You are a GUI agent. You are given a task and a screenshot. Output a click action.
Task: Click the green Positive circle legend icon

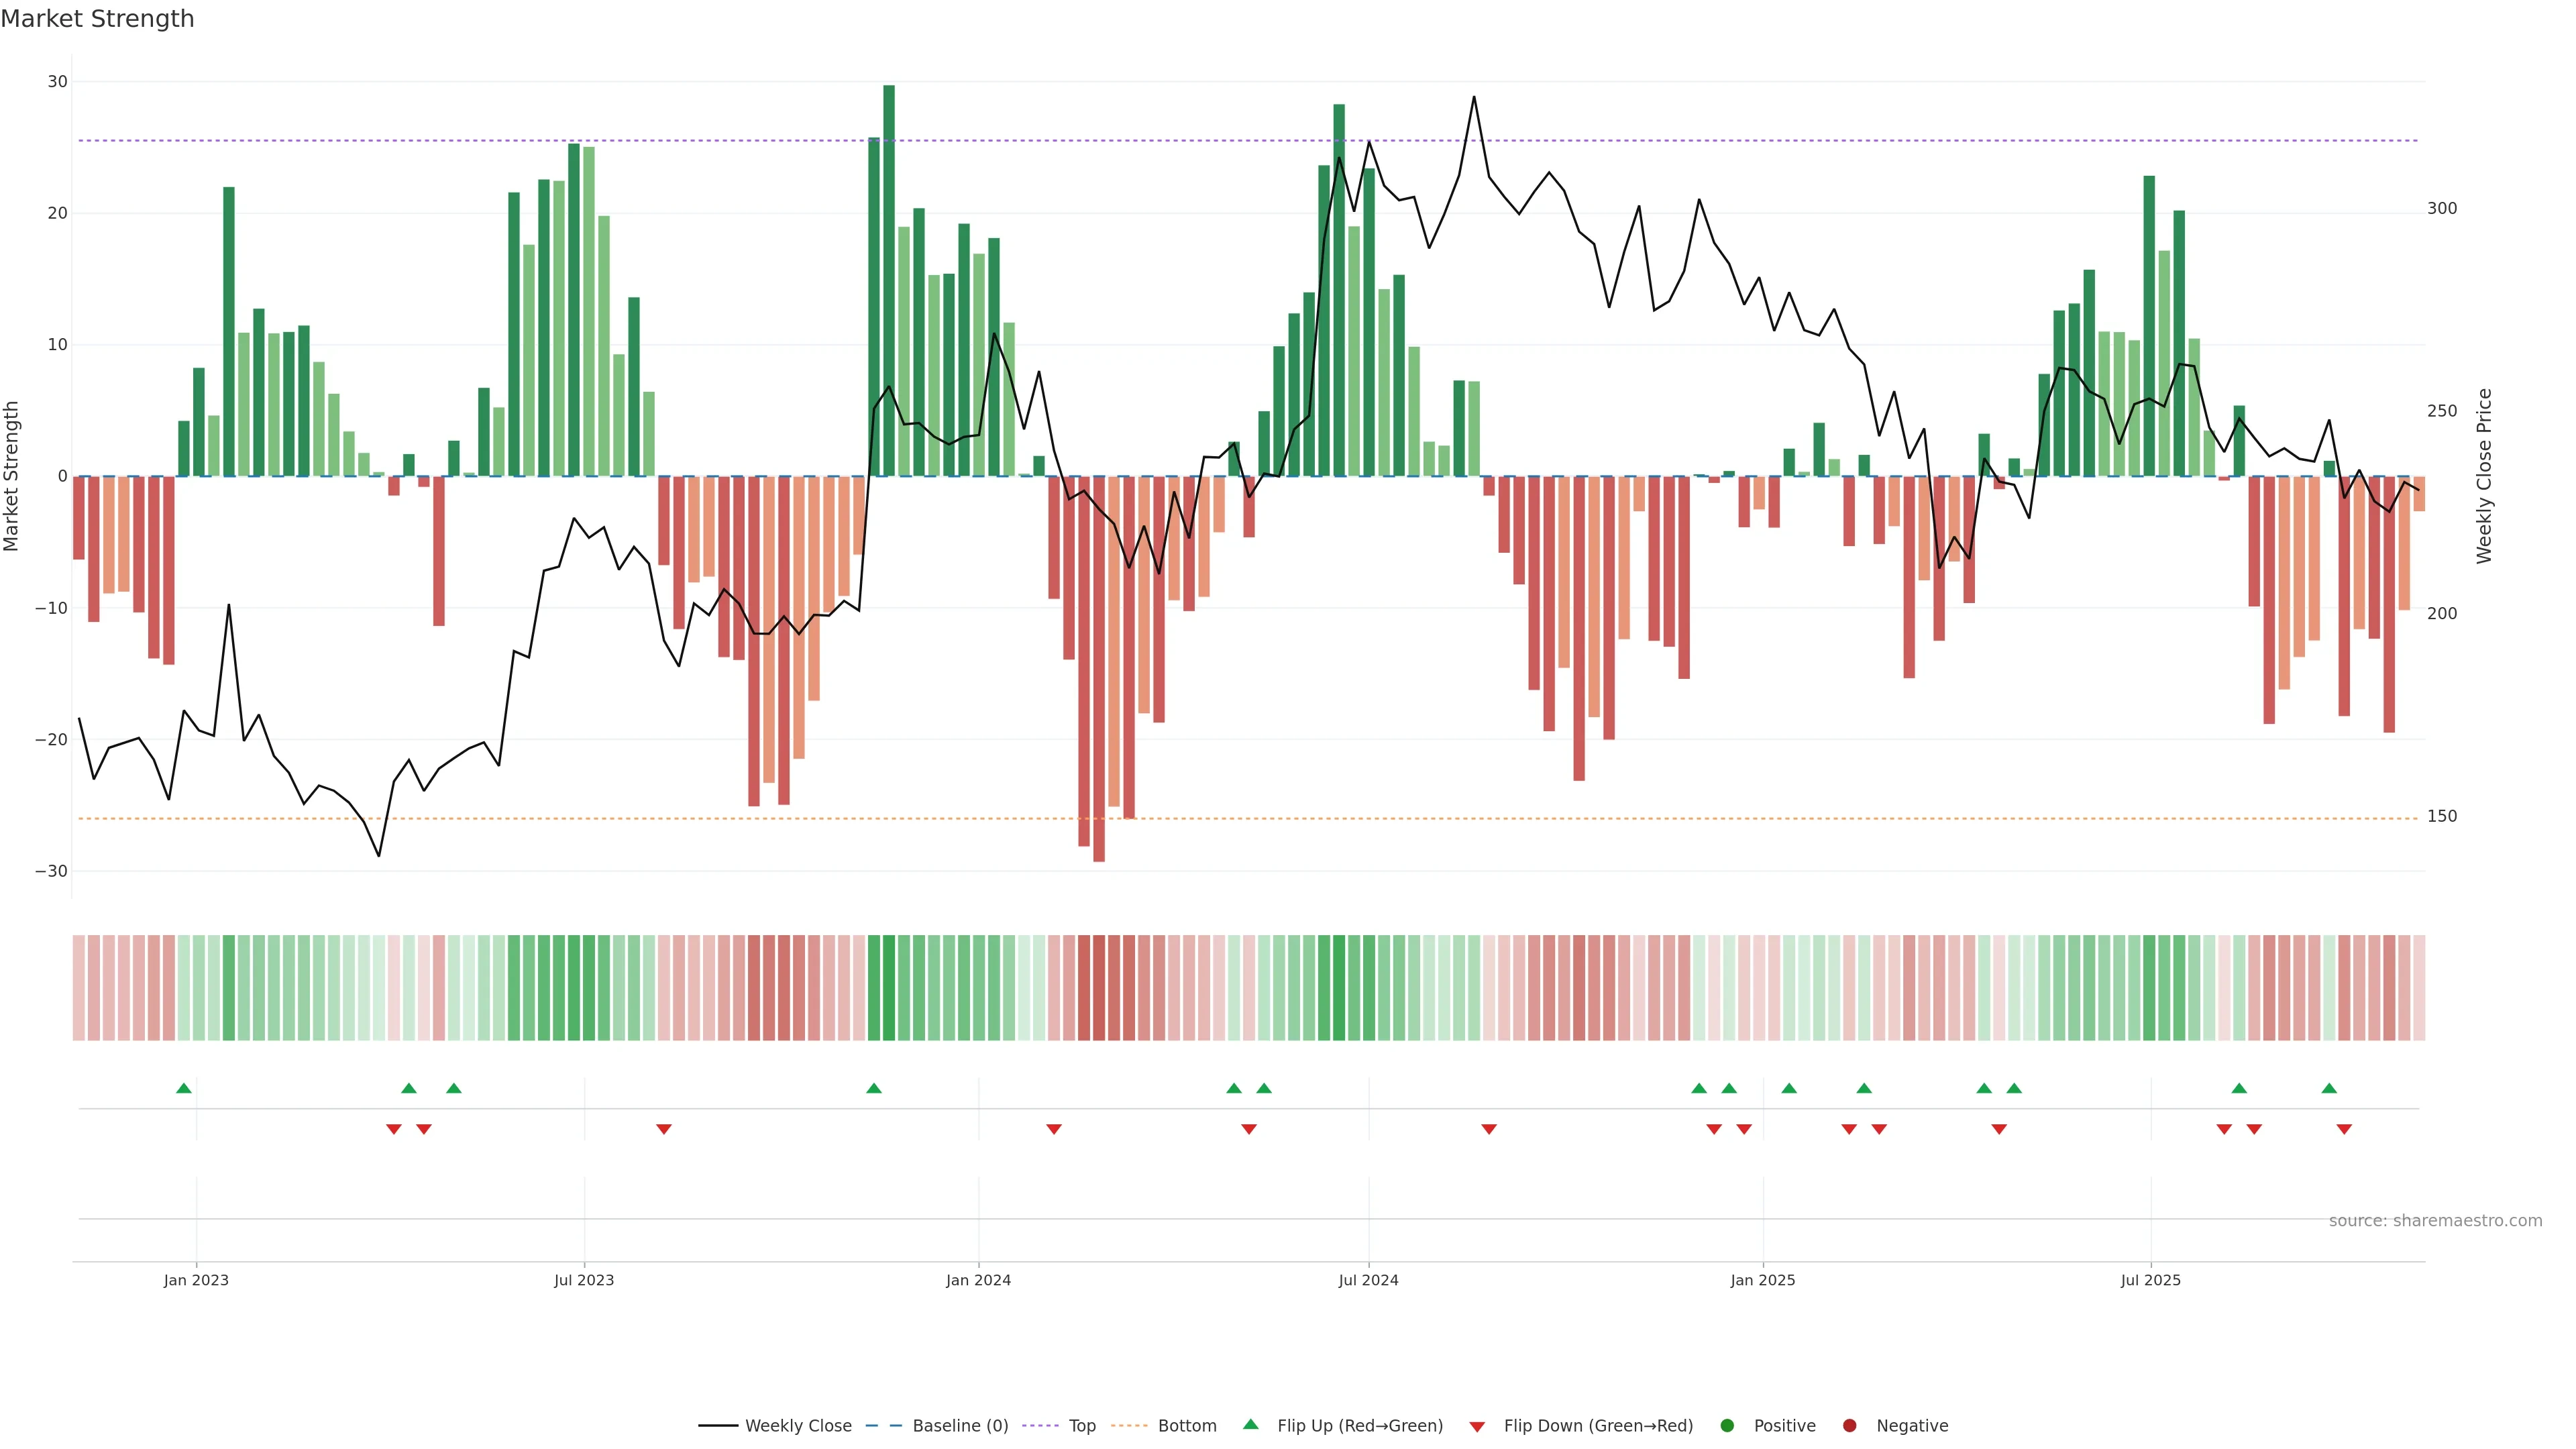pos(1727,1425)
